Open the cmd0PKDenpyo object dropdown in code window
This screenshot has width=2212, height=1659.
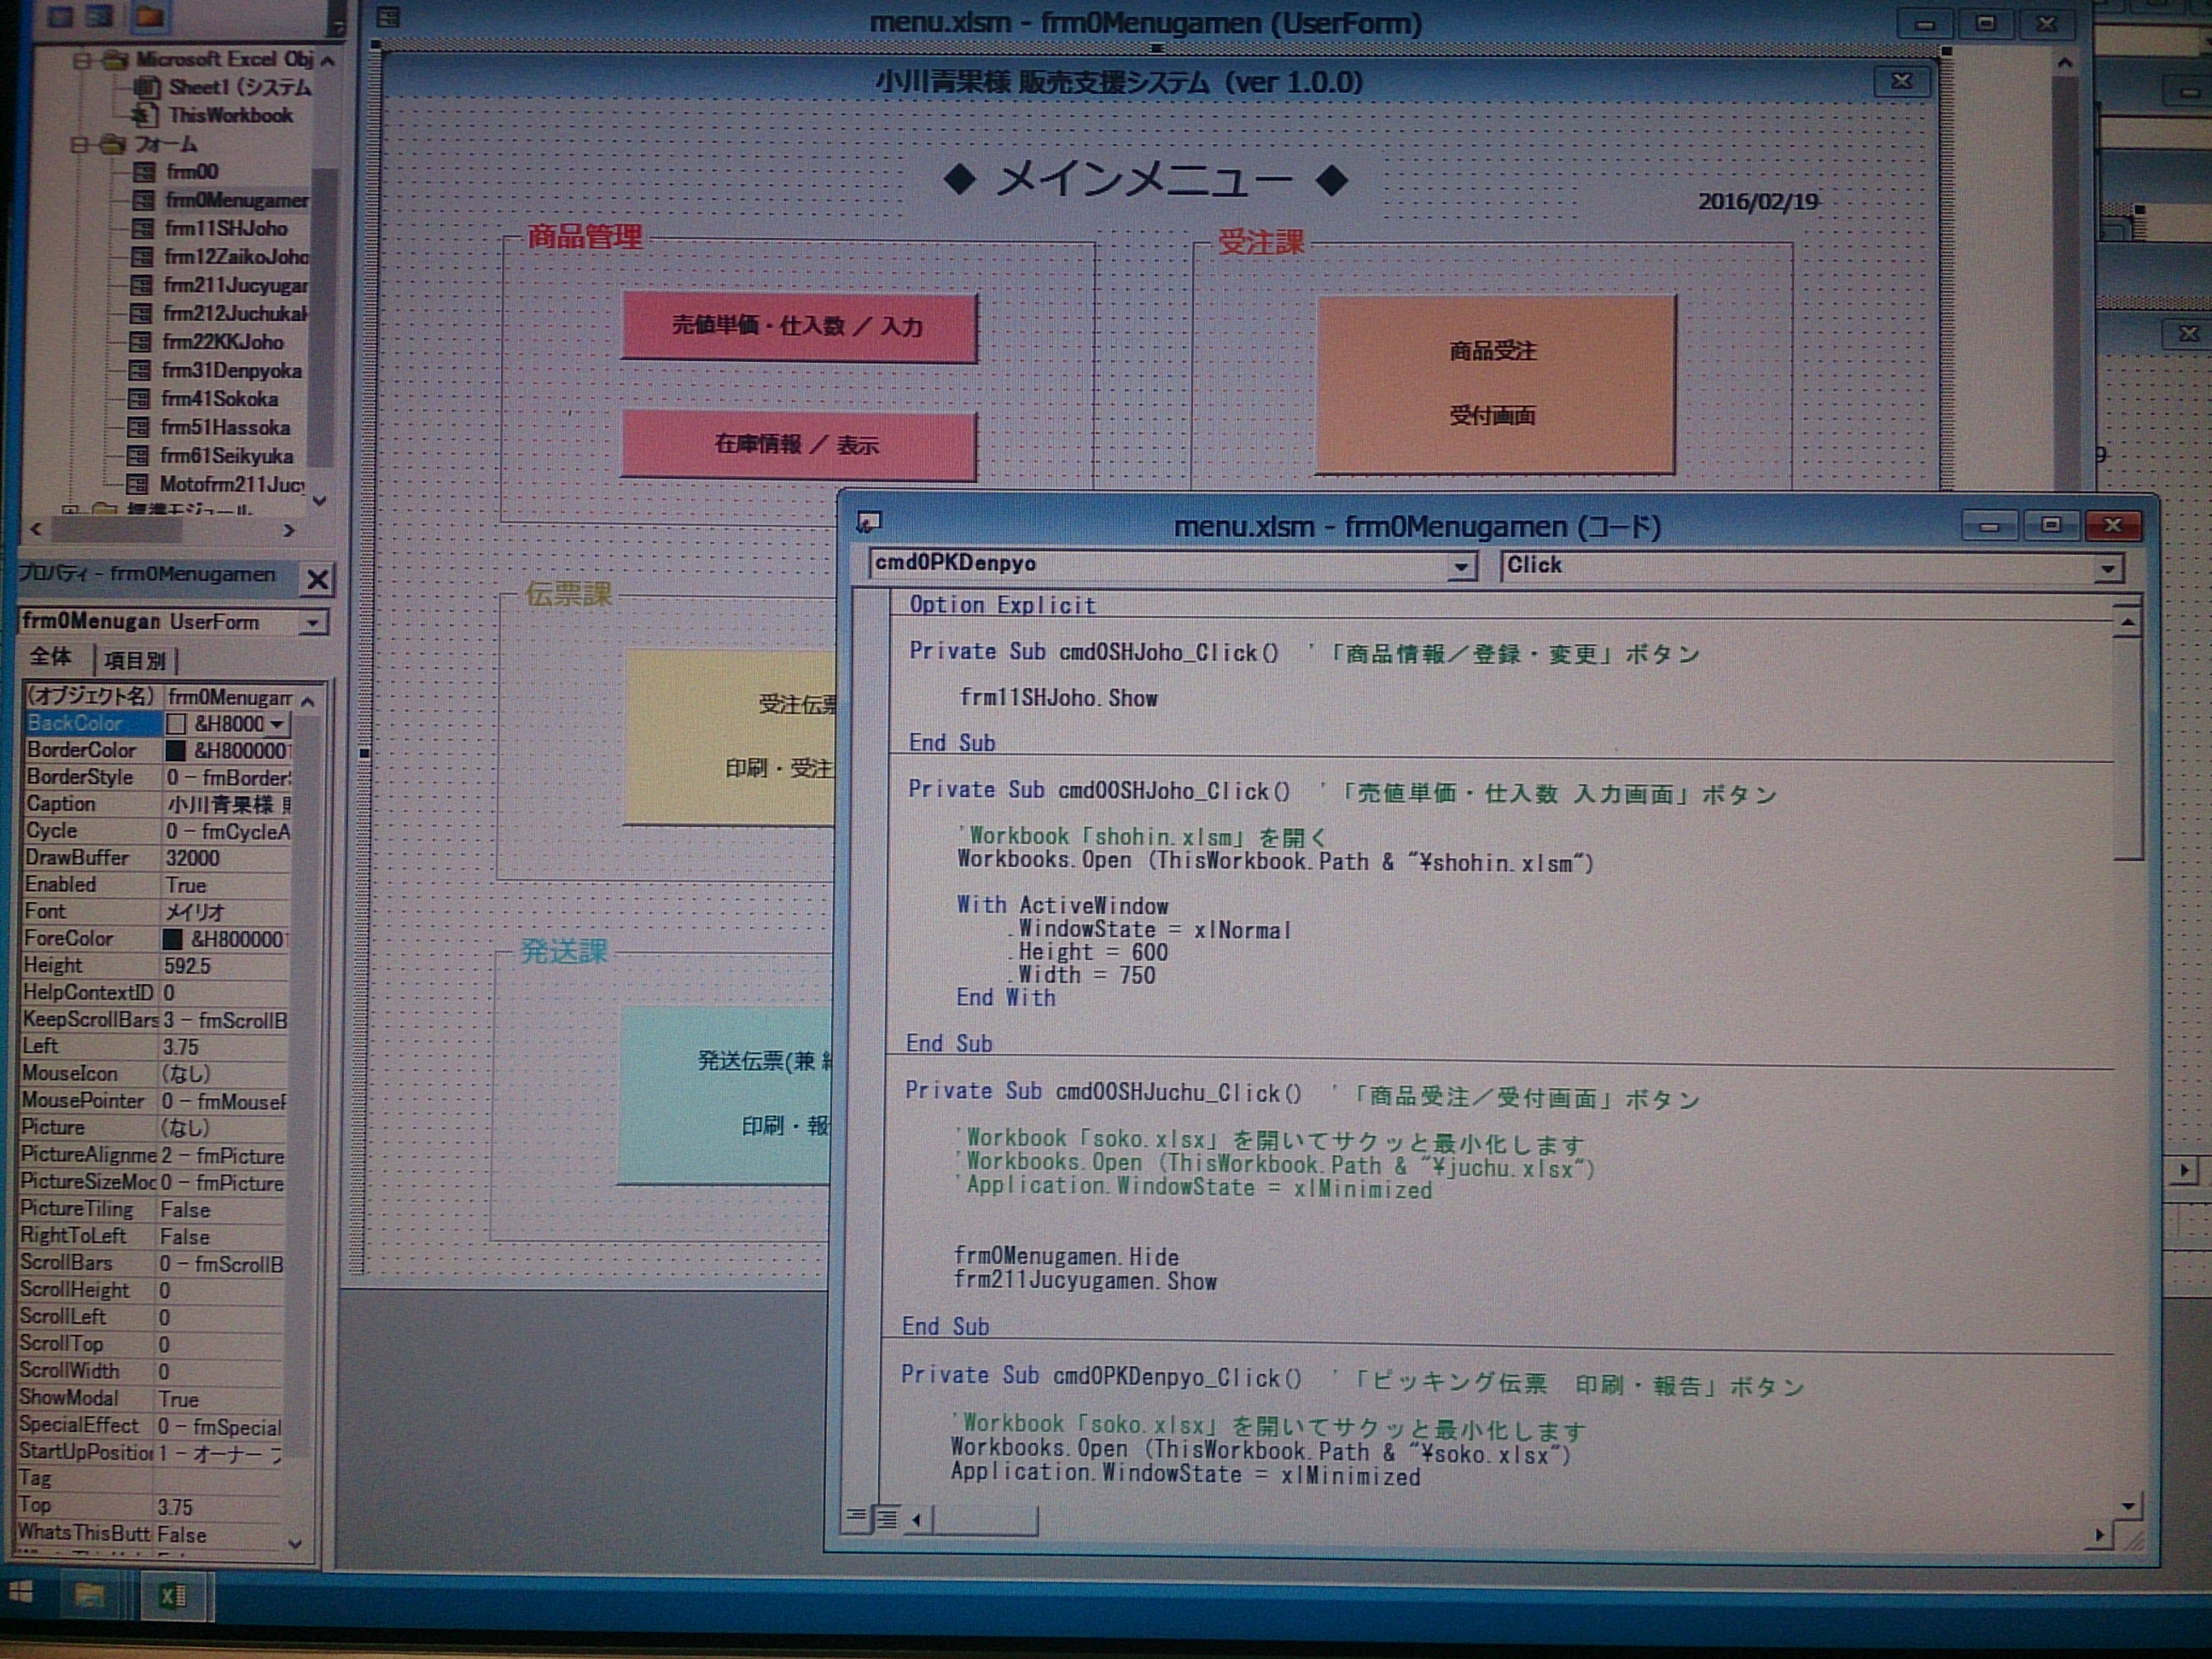1461,567
